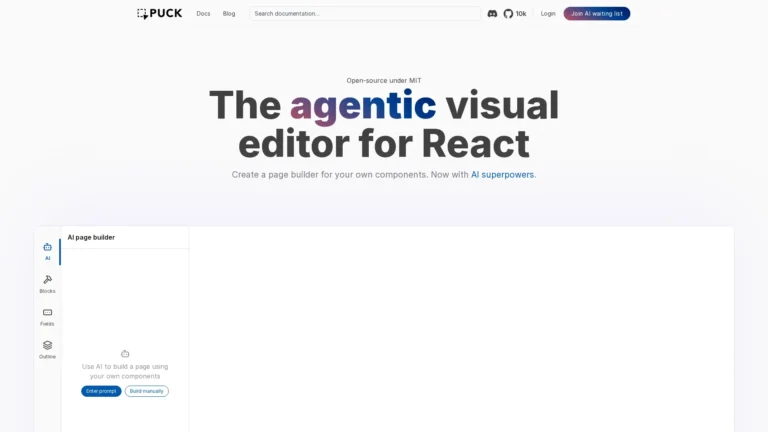Choose the Build manually button
The height and width of the screenshot is (432, 768).
pos(147,391)
